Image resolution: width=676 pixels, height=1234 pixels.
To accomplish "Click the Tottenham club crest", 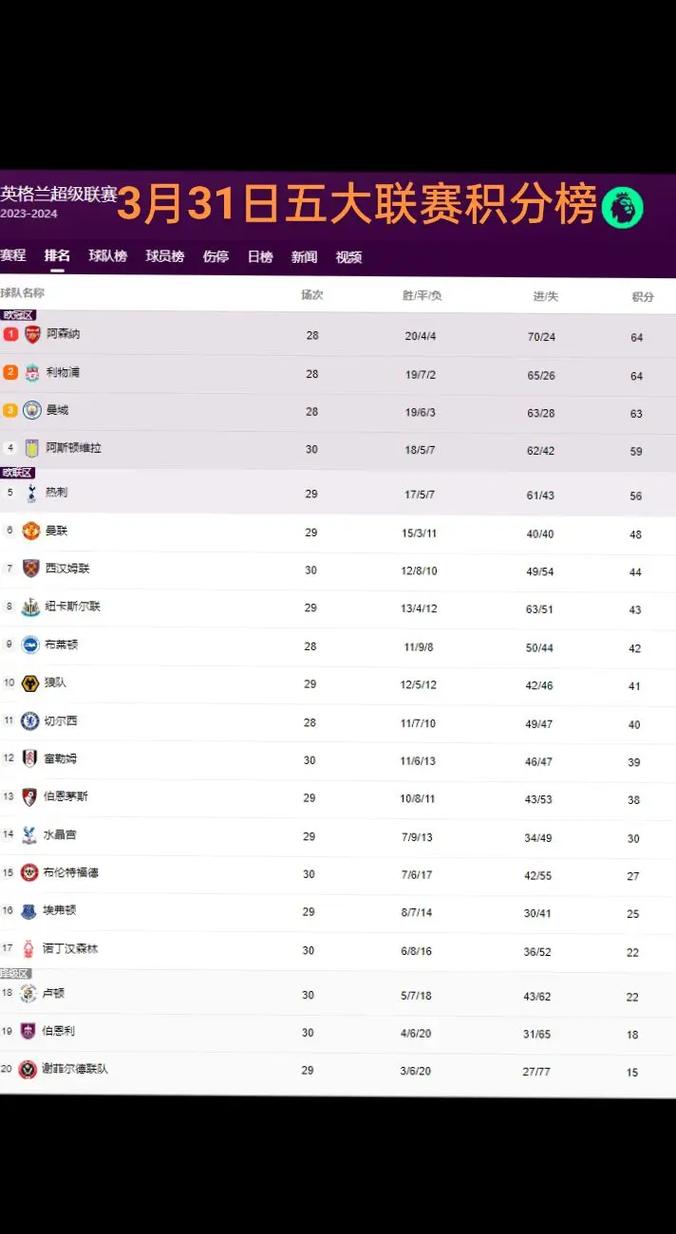I will tap(31, 492).
